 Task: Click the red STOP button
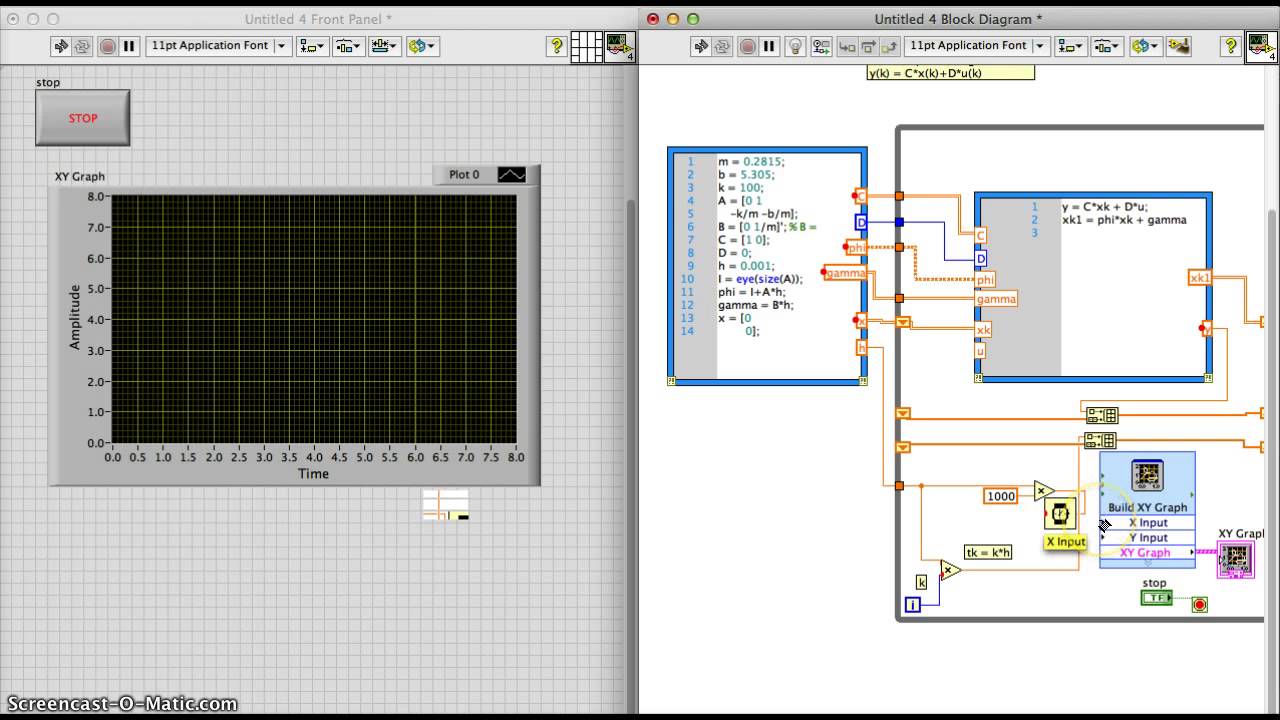click(x=83, y=118)
